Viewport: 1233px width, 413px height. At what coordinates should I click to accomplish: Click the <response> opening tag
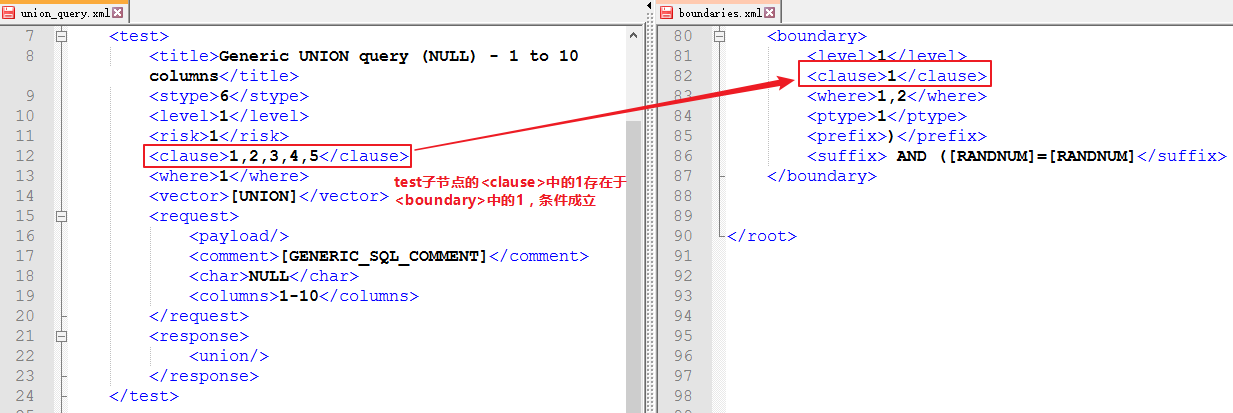coord(199,336)
